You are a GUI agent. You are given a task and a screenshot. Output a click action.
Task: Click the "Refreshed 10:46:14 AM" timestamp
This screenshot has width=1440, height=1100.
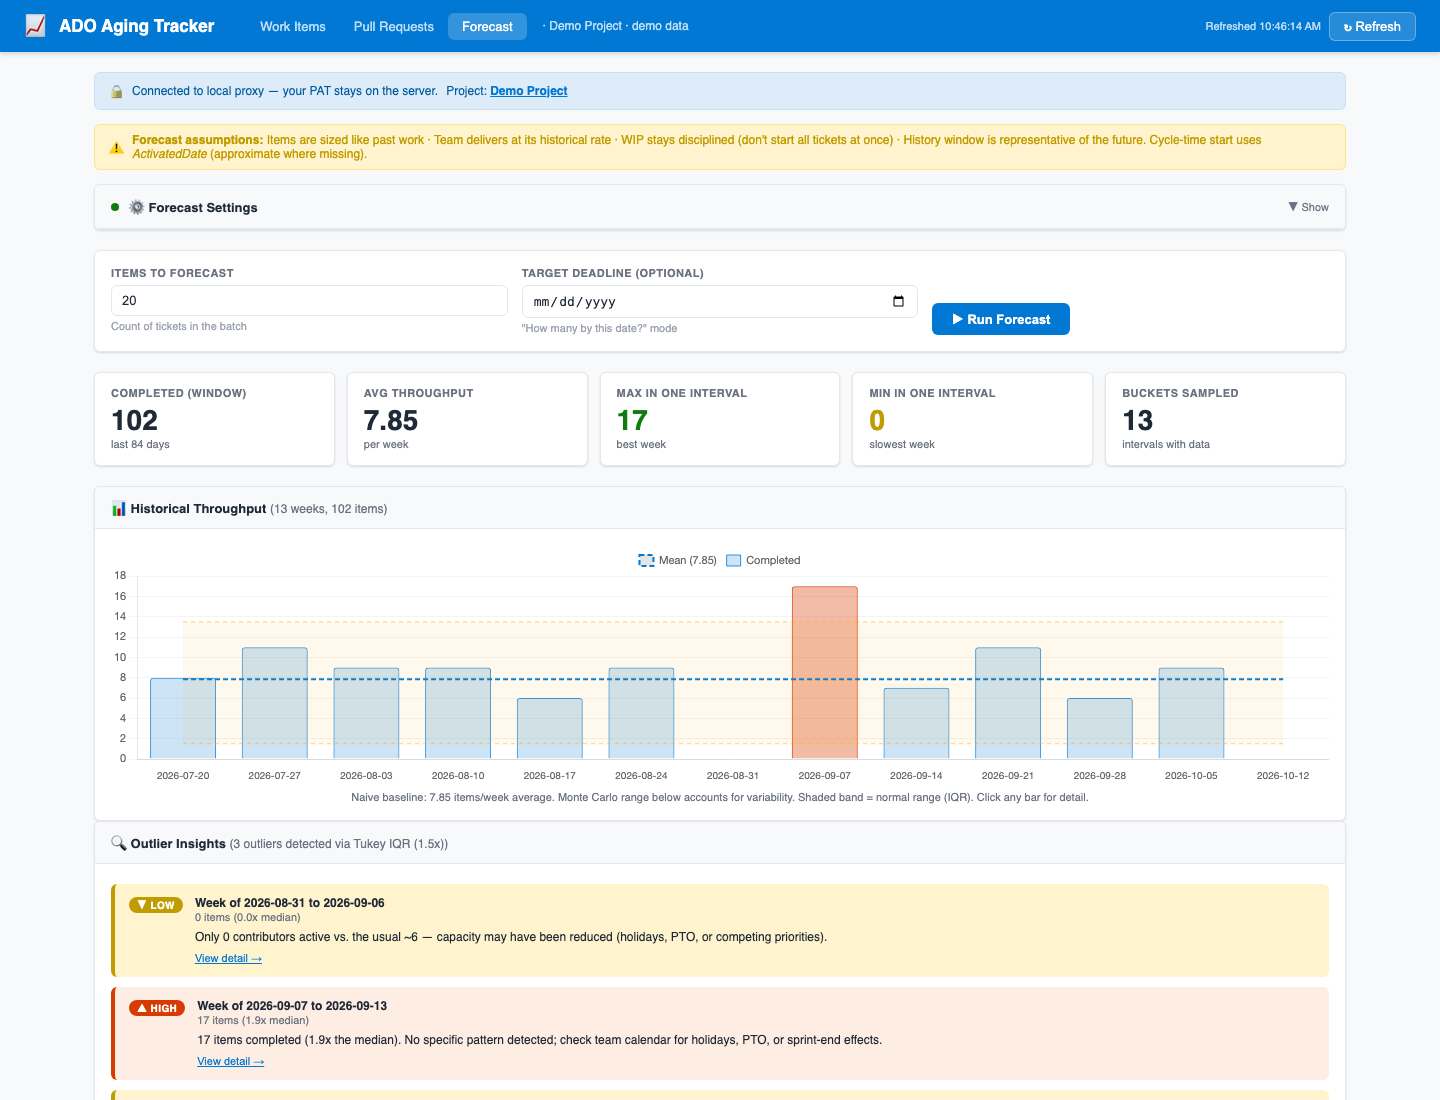click(x=1263, y=26)
